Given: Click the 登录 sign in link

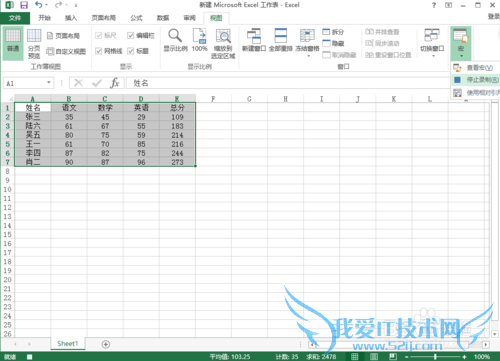Looking at the screenshot, I should click(494, 16).
